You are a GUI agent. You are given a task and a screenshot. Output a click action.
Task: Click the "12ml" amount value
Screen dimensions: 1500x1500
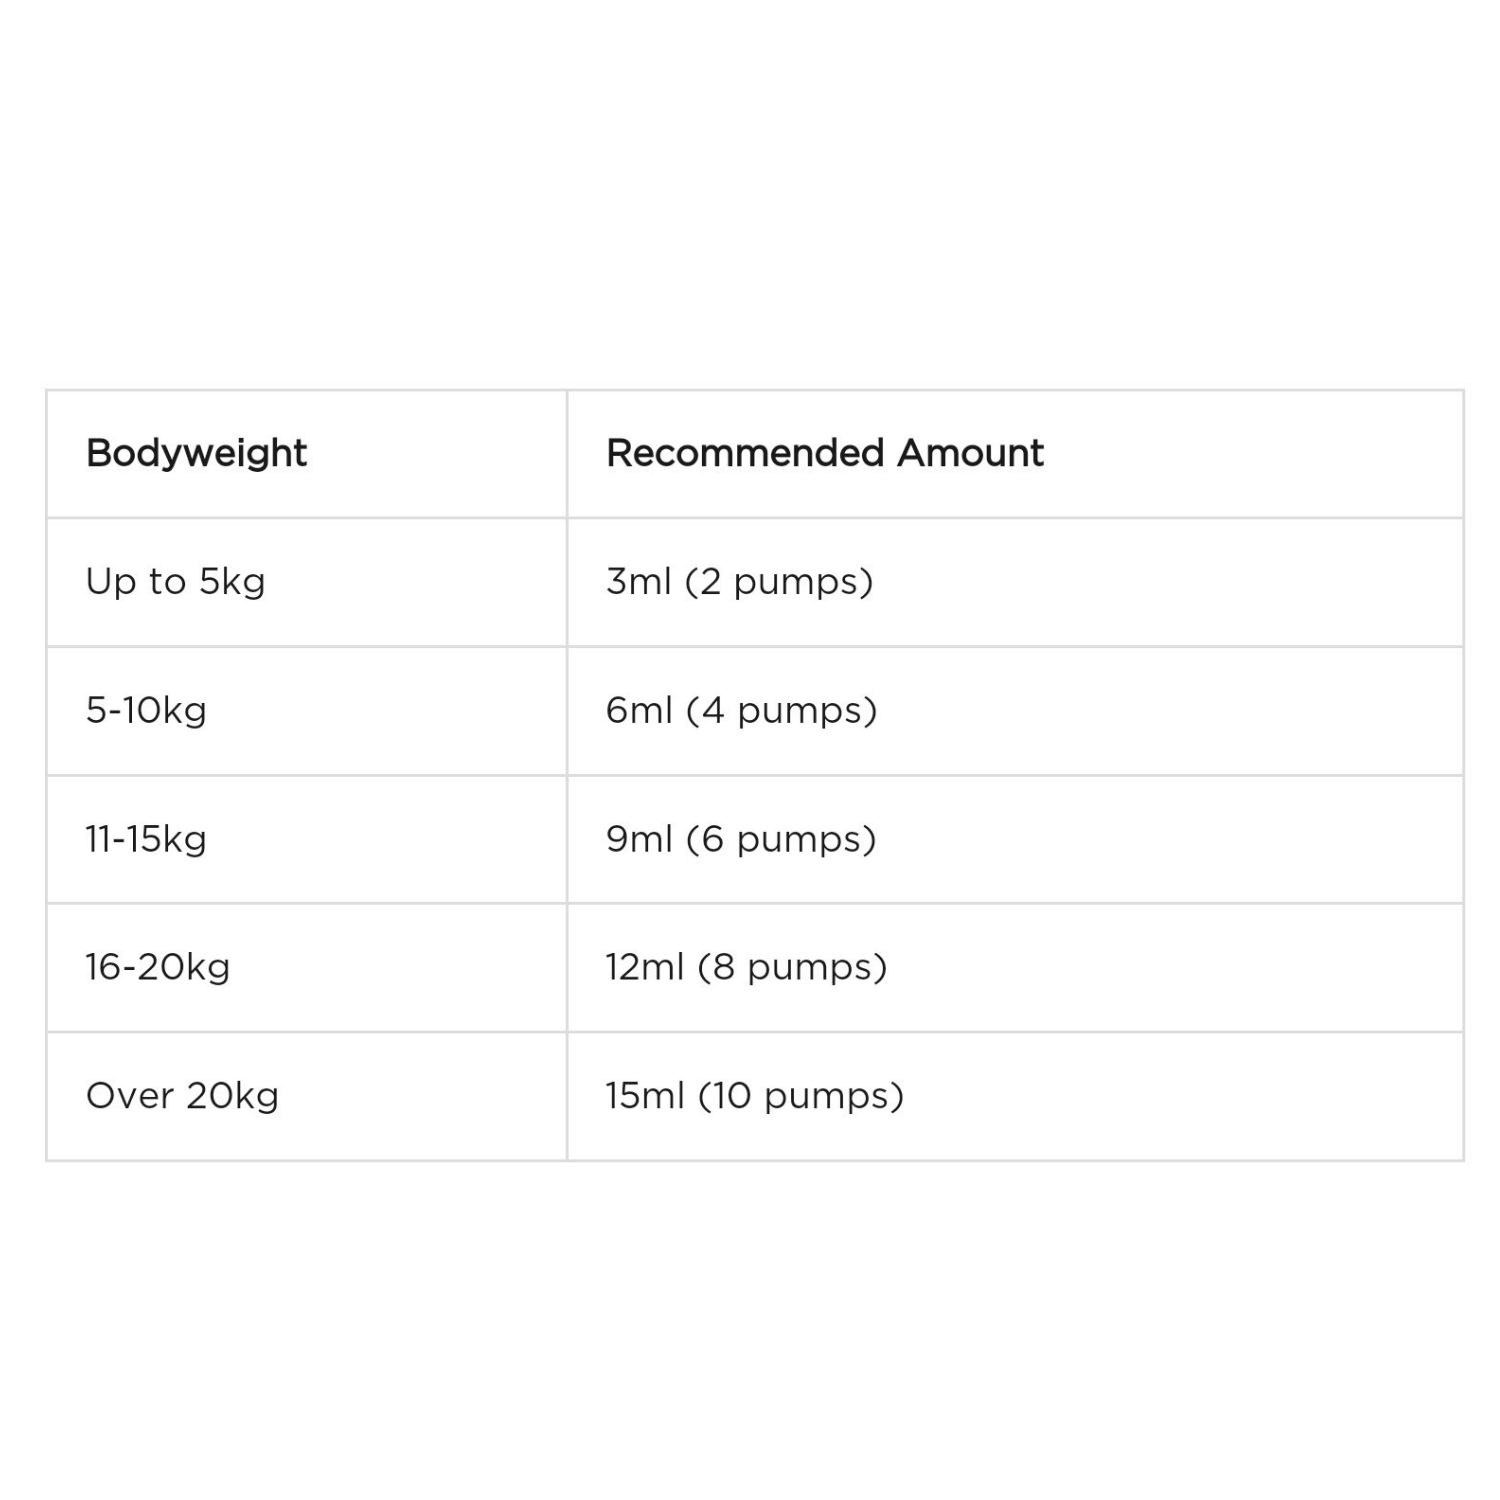pyautogui.click(x=644, y=967)
